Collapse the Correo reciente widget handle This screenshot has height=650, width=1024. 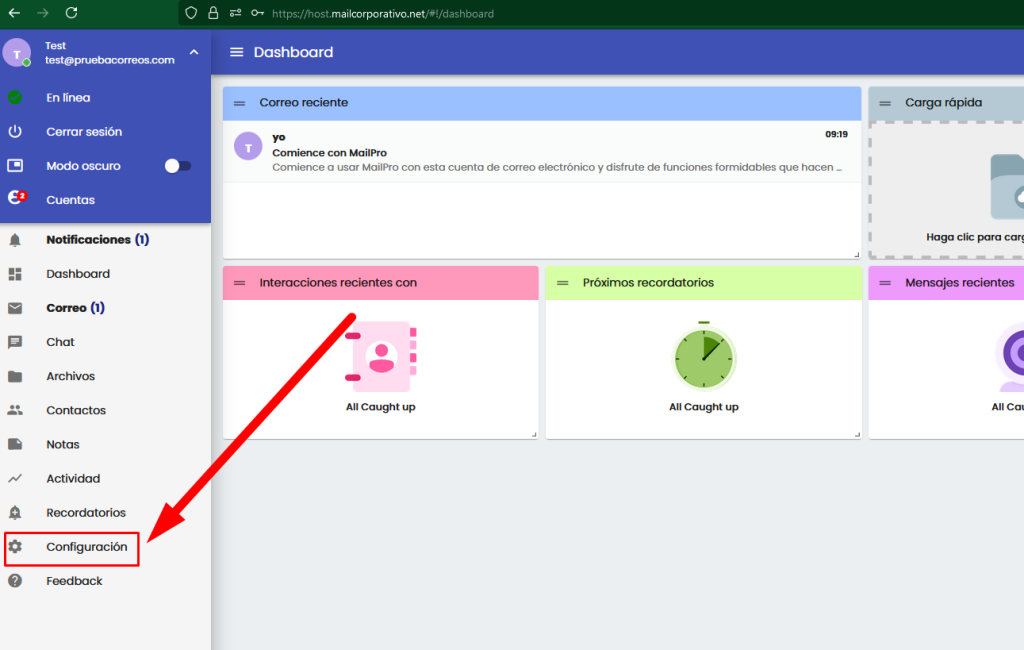click(240, 103)
